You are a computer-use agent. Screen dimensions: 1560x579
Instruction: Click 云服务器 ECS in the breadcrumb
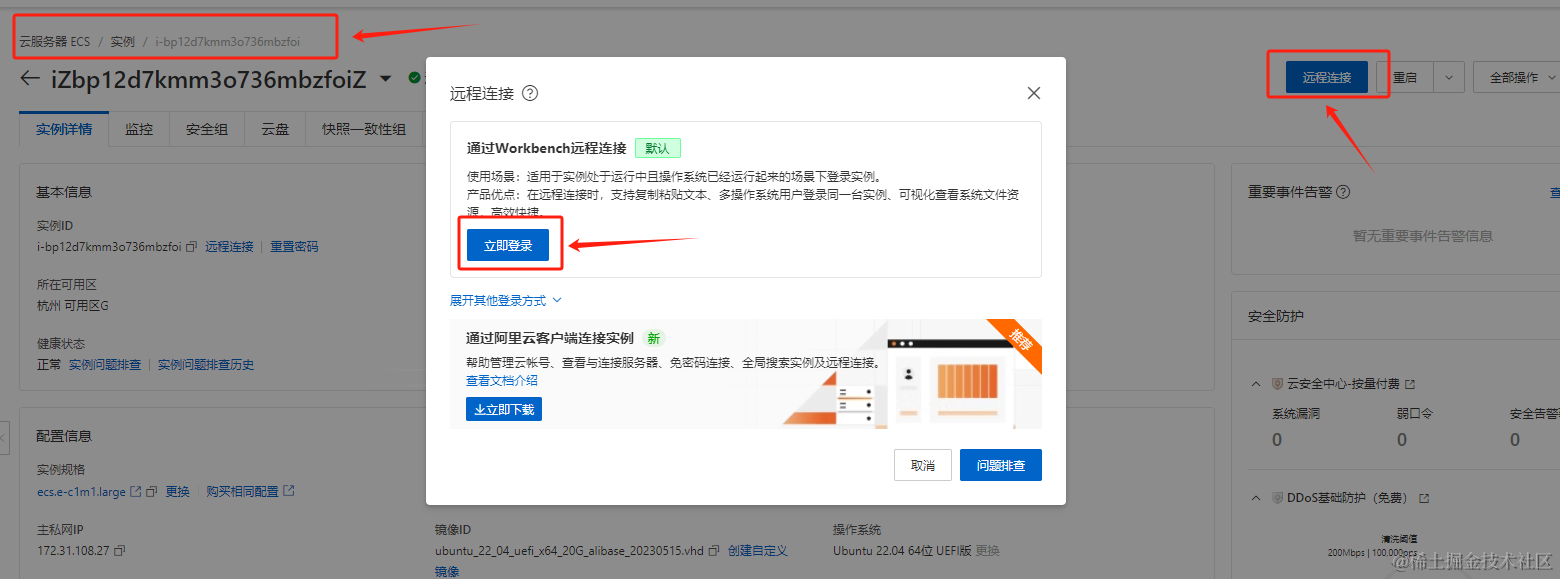click(x=54, y=42)
